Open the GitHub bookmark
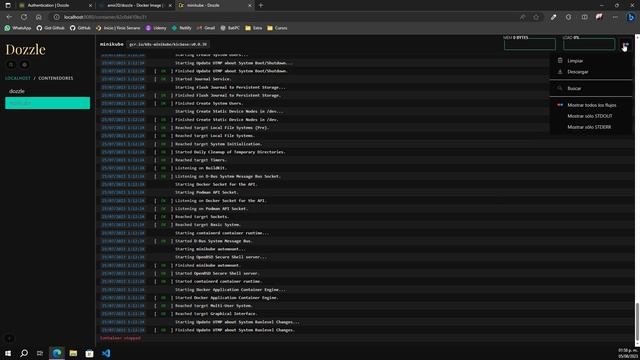640x360 pixels. (x=80, y=28)
